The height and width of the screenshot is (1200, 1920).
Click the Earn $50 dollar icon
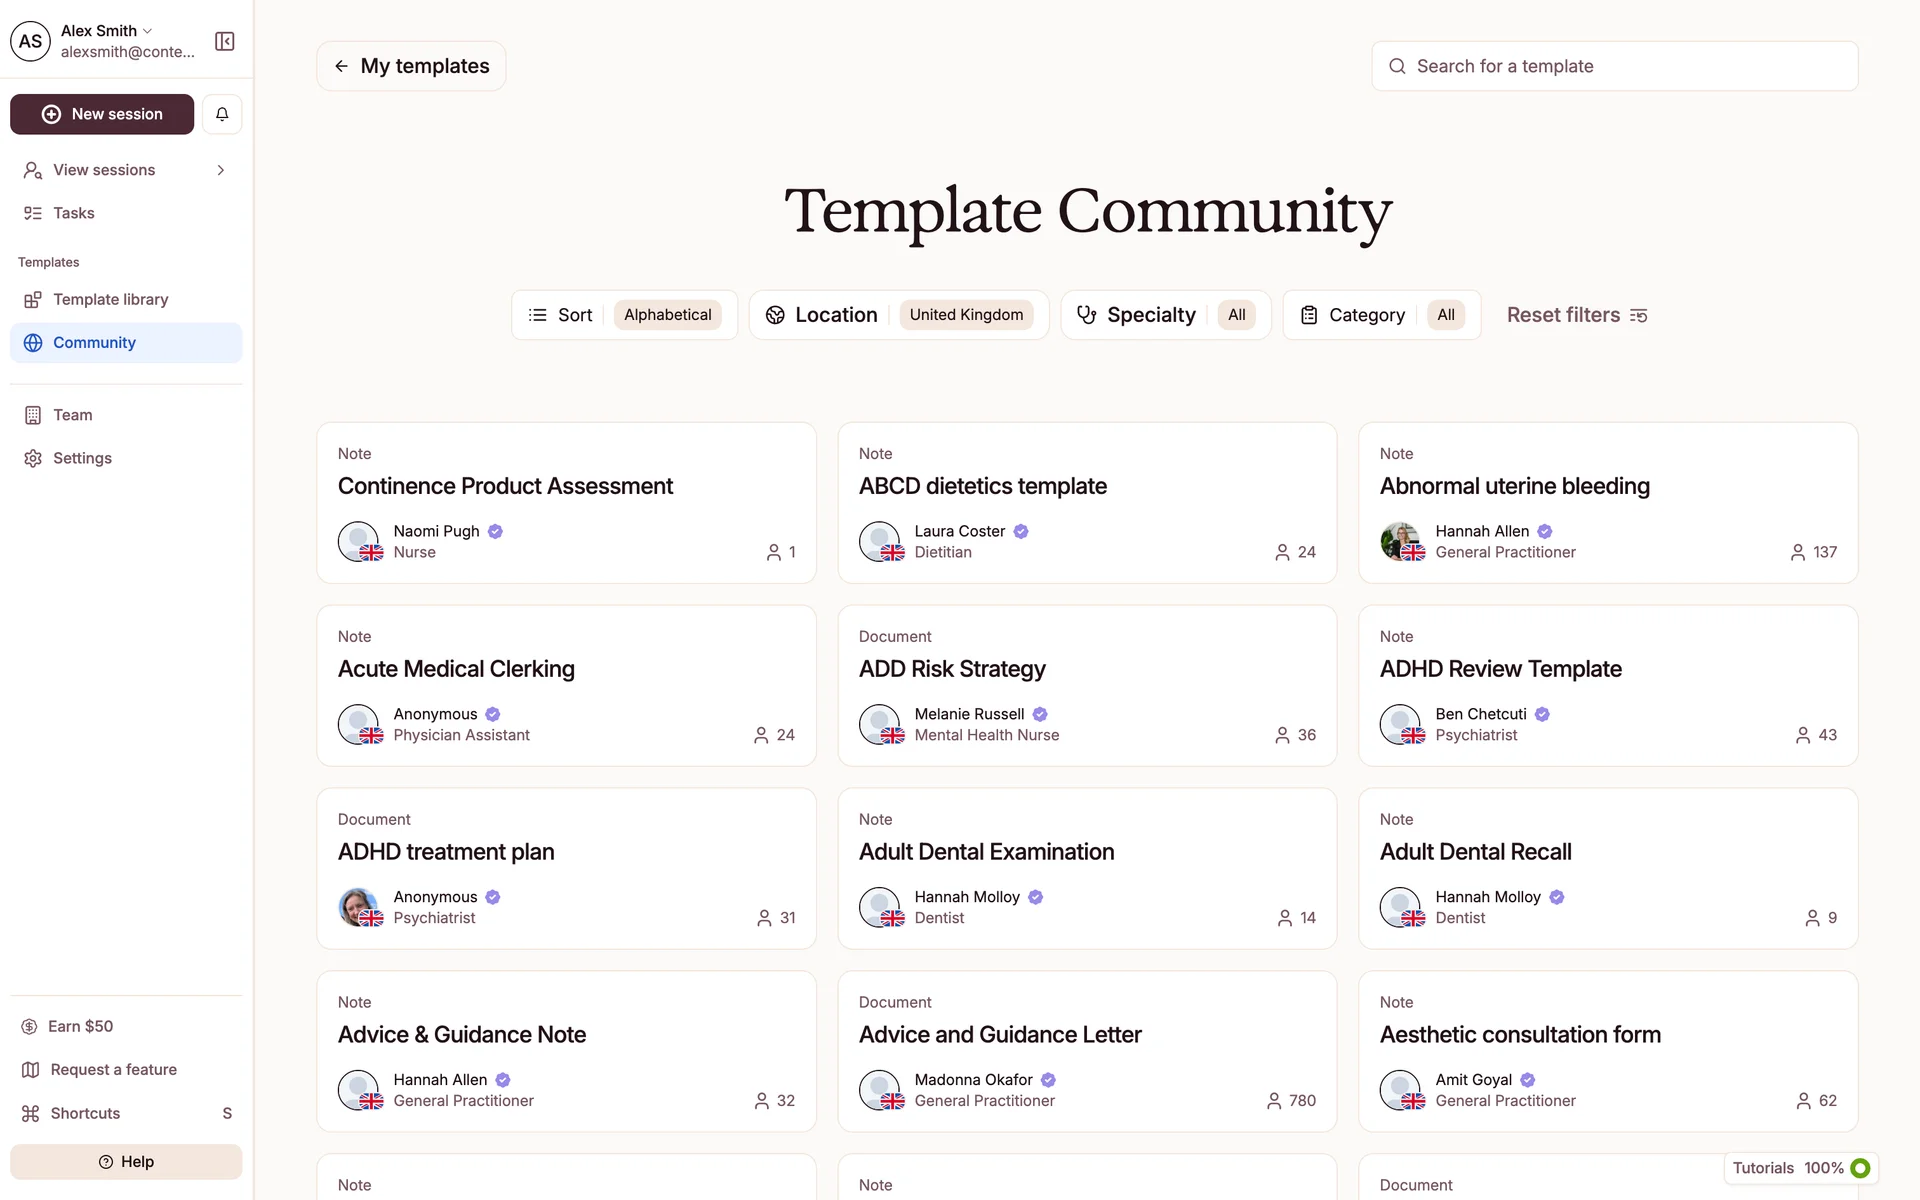[30, 1026]
